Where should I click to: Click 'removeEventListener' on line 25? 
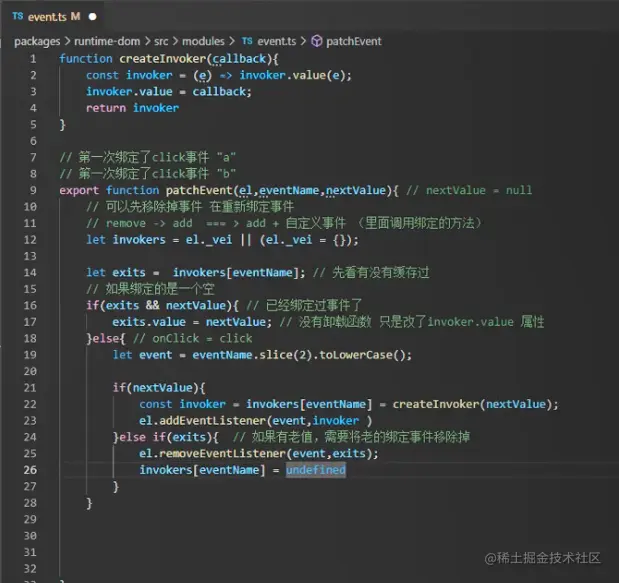(222, 454)
